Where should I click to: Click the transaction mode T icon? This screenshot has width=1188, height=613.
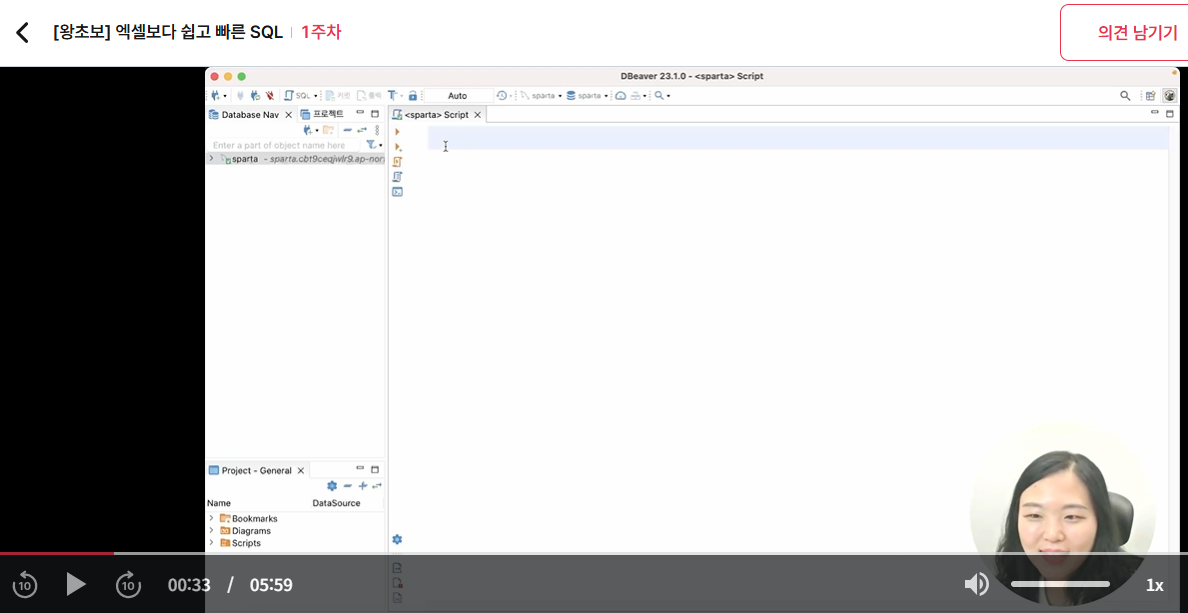click(x=392, y=95)
